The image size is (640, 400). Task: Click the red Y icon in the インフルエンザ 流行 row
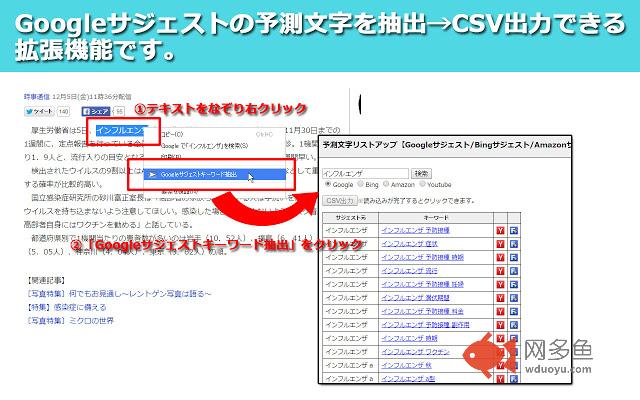pos(500,271)
